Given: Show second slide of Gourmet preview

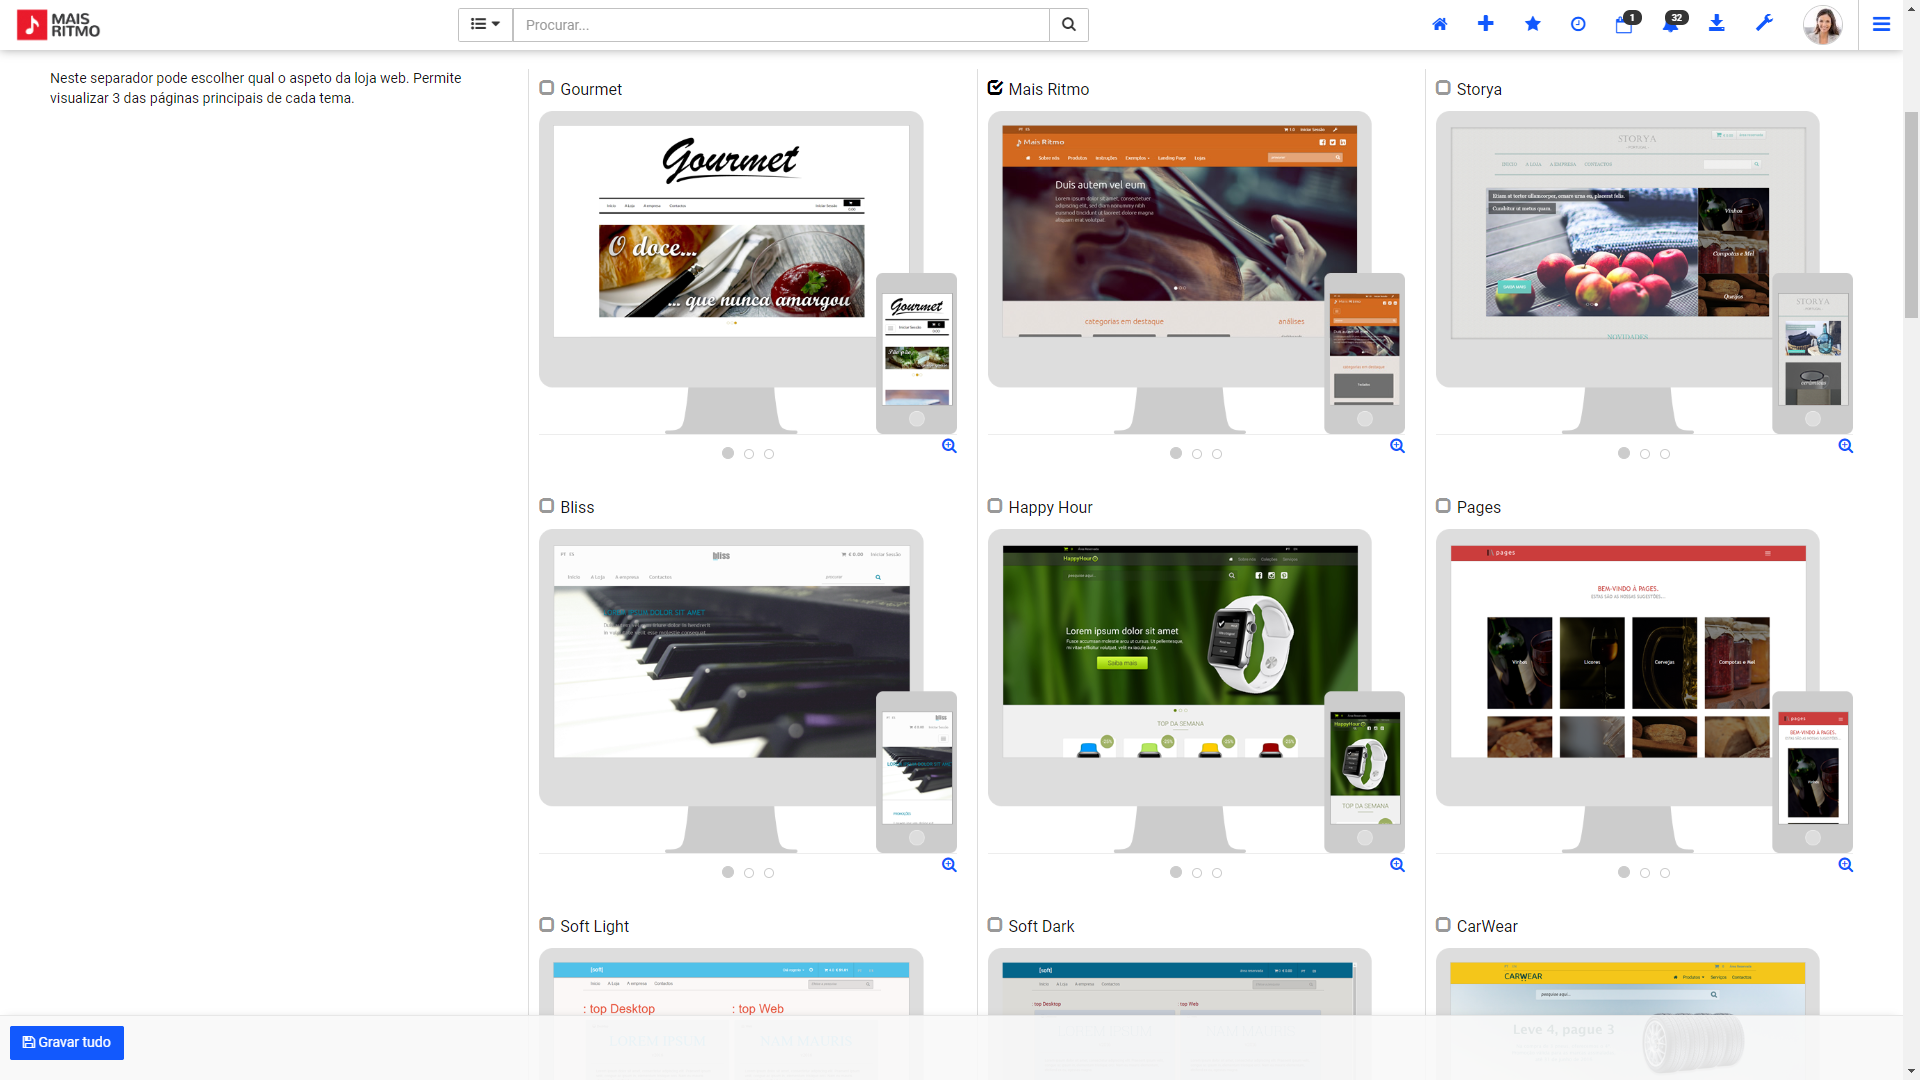Looking at the screenshot, I should (x=749, y=454).
